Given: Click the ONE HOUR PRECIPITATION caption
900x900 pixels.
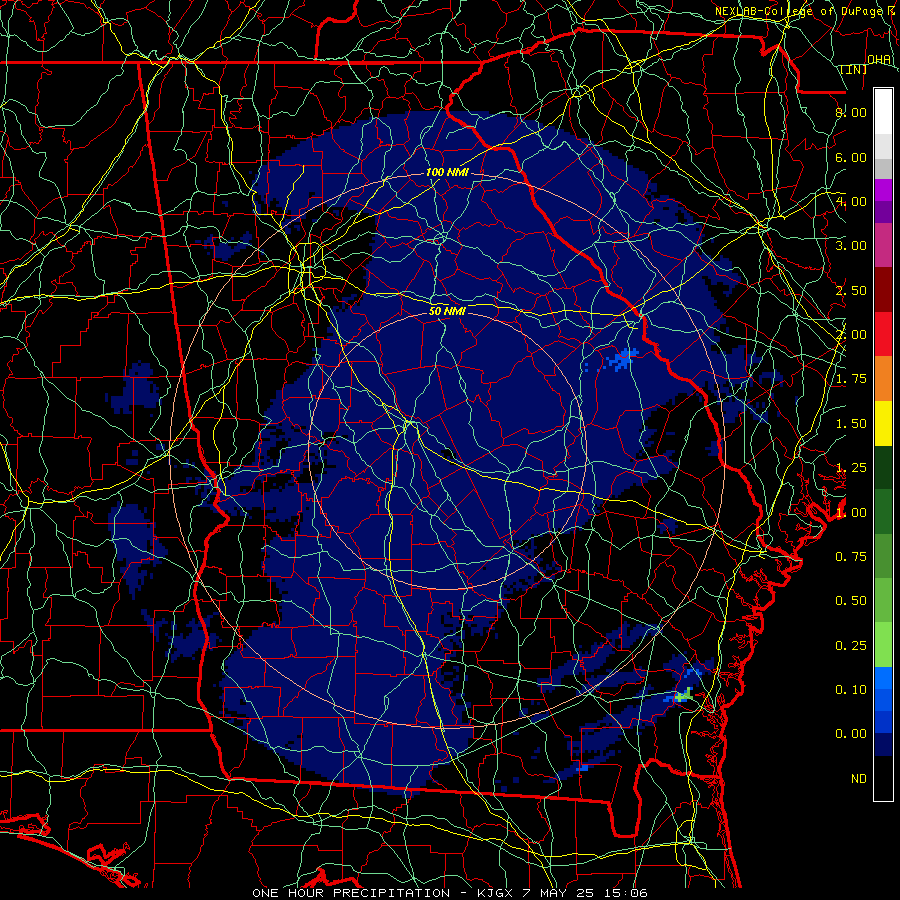Looking at the screenshot, I should (351, 893).
